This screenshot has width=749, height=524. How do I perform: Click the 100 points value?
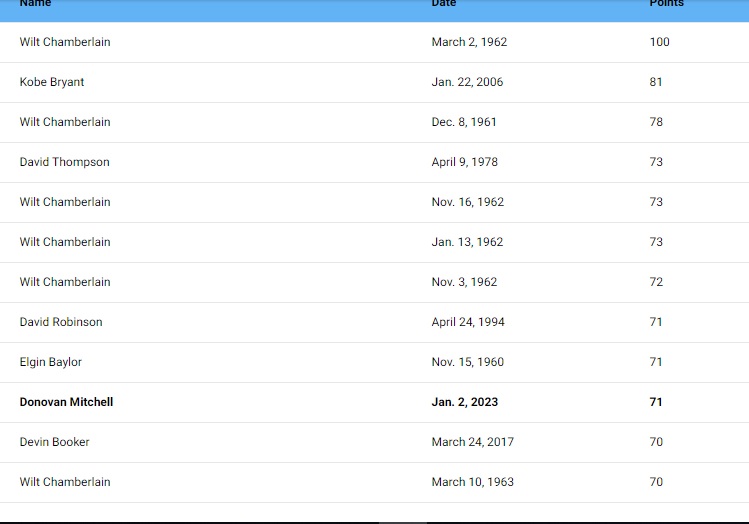(x=659, y=42)
